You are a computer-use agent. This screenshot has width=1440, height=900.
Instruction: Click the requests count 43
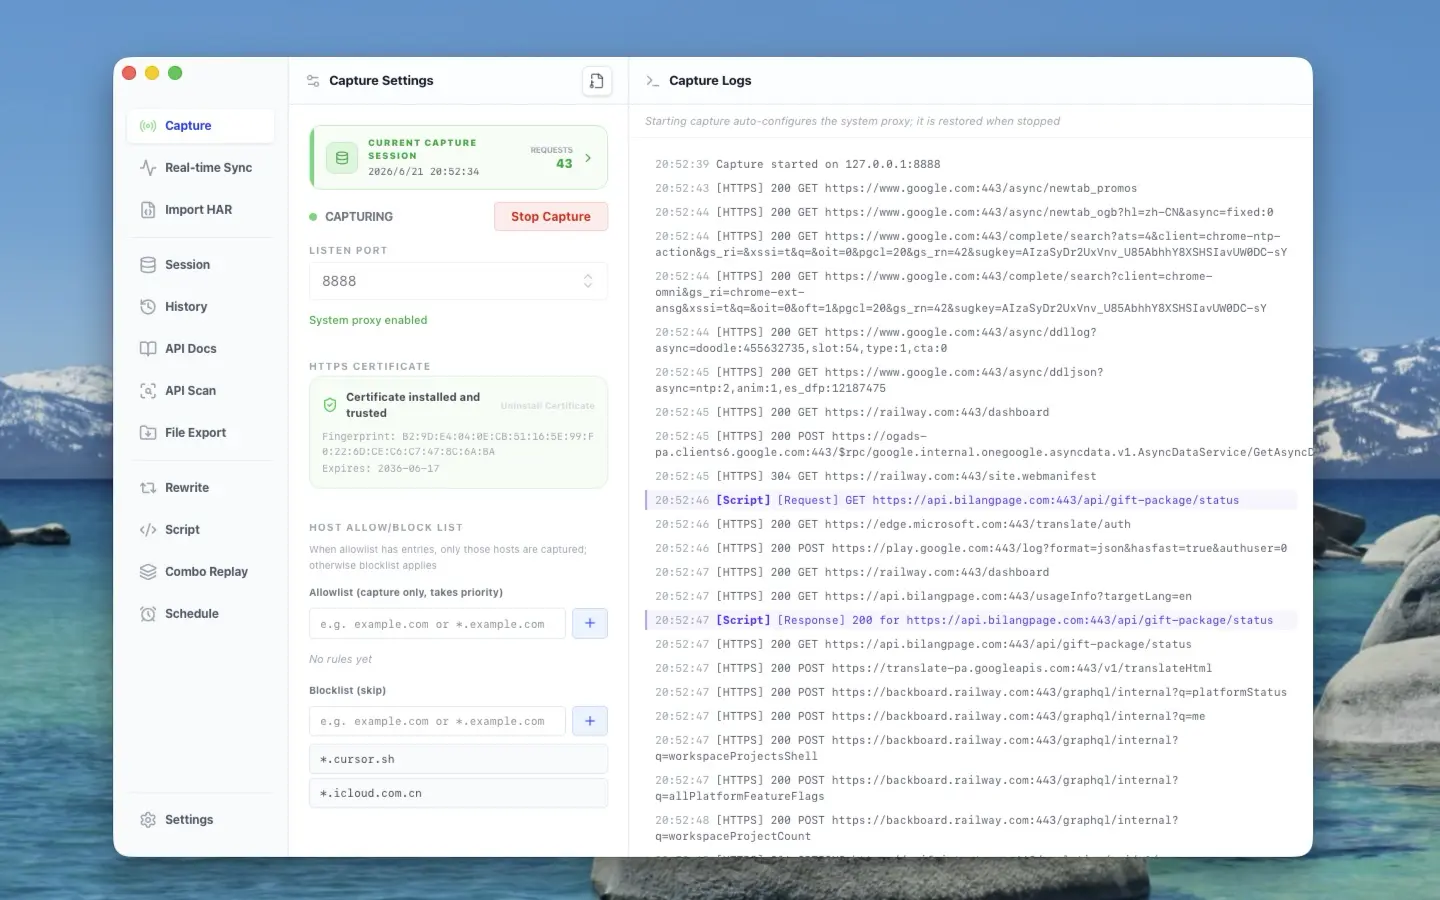564,164
